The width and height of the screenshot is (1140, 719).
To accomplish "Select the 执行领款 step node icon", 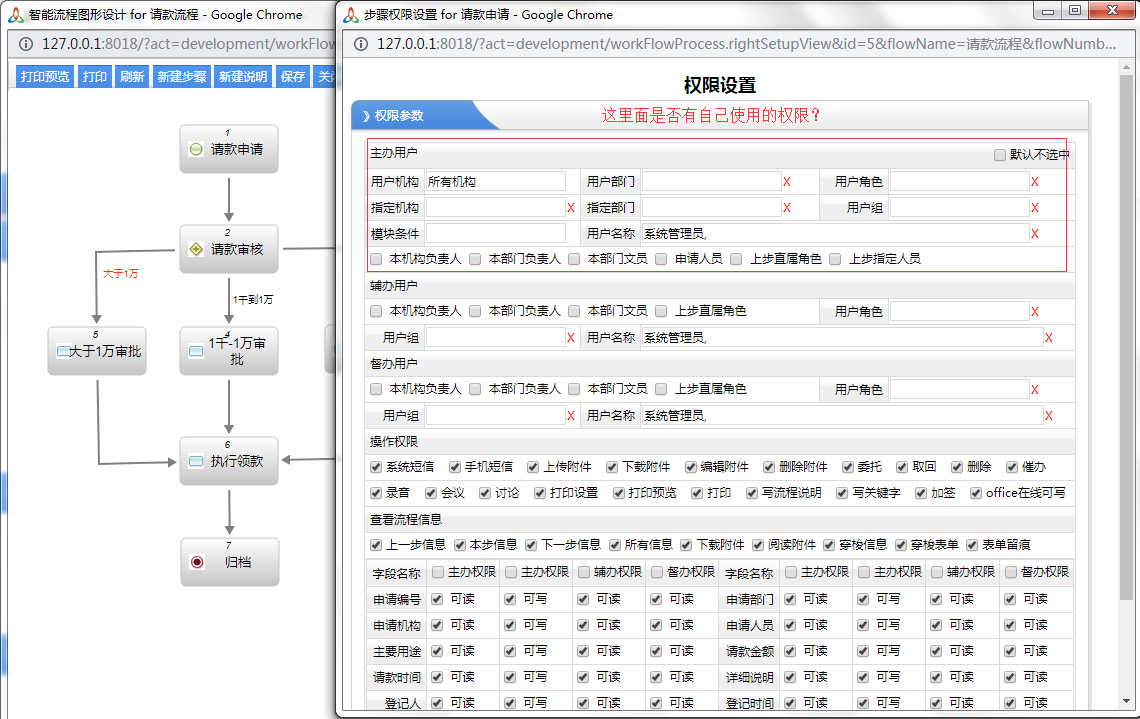I will coord(196,461).
